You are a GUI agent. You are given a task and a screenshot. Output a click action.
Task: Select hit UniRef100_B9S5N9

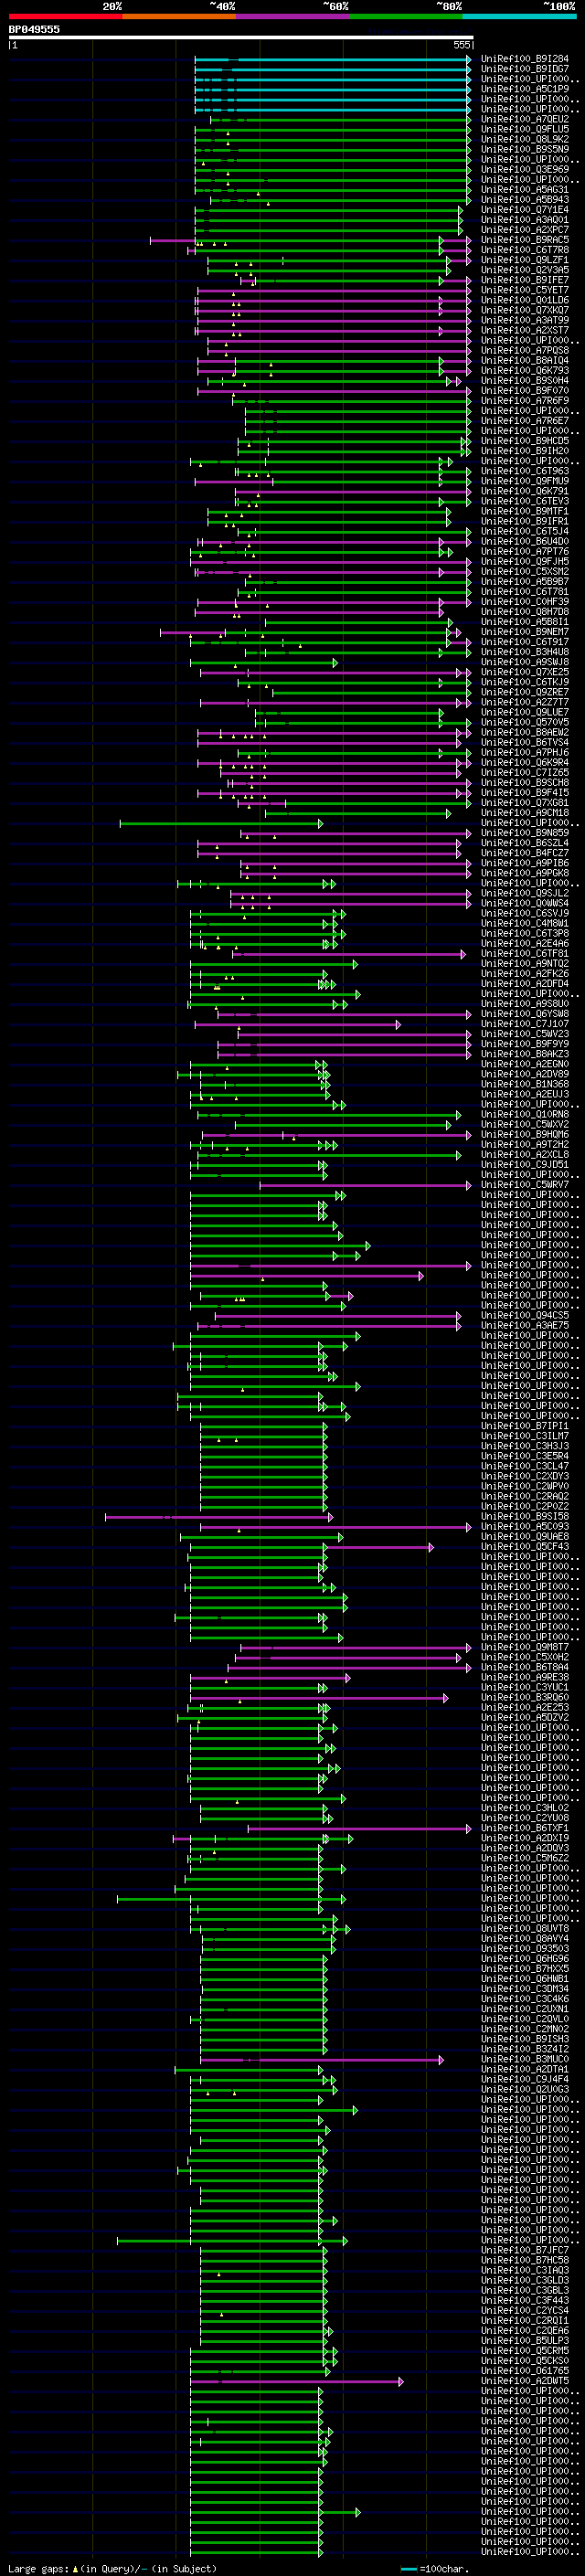click(524, 149)
